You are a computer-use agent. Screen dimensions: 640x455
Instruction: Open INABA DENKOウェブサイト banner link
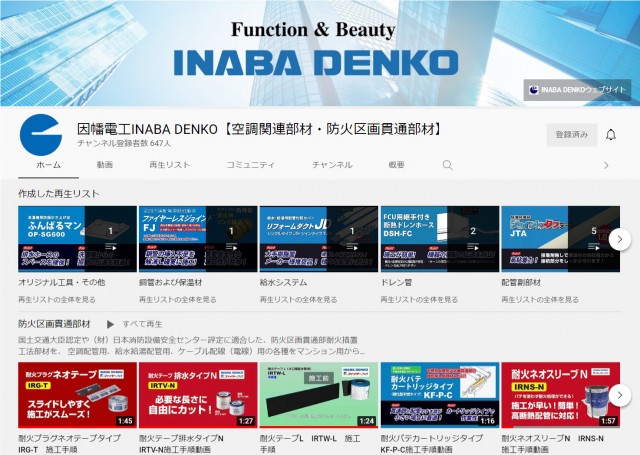577,90
